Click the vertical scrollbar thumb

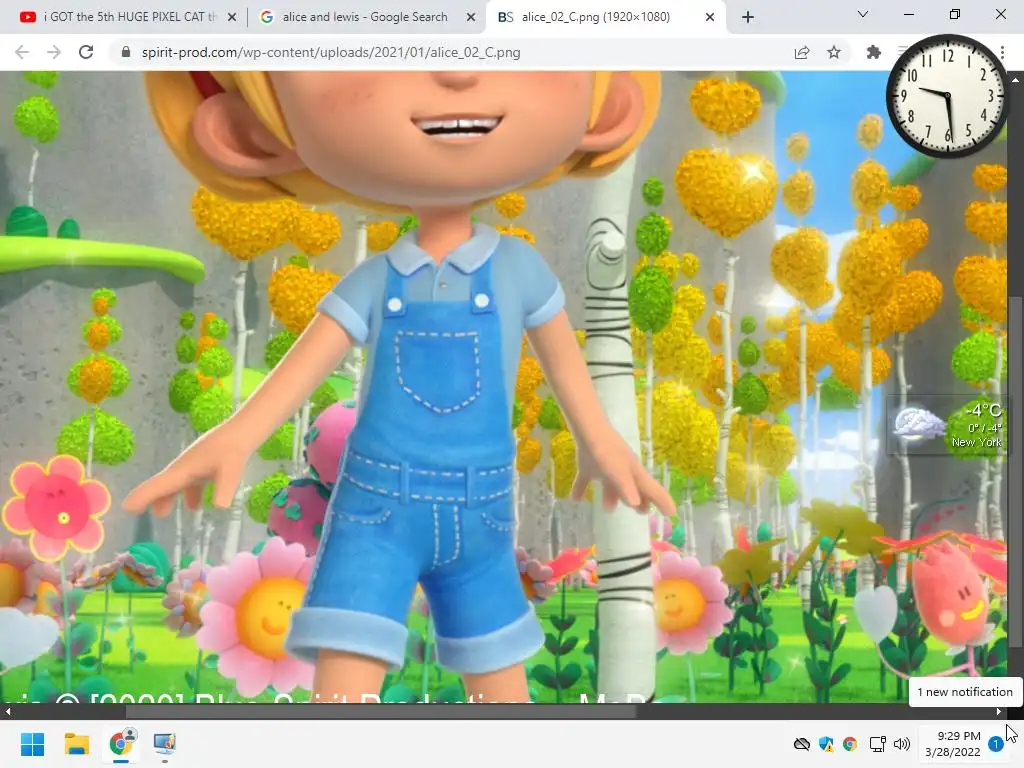coord(1015,471)
